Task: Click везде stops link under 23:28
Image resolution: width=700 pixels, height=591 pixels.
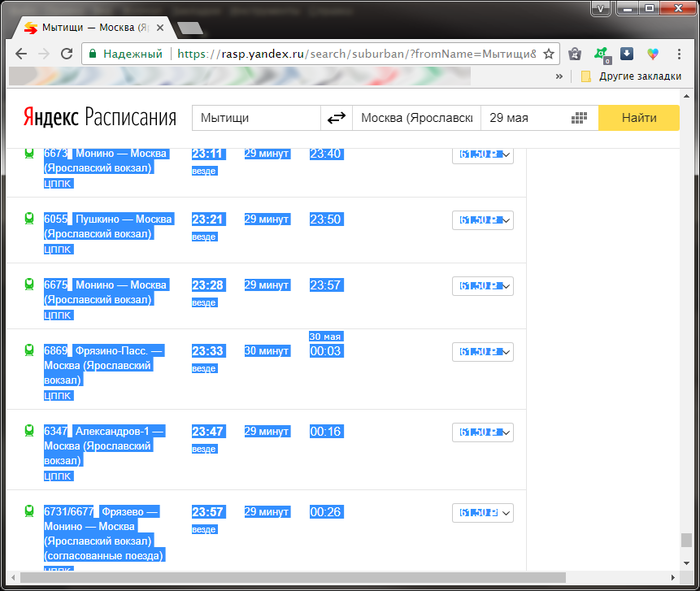Action: pos(204,303)
